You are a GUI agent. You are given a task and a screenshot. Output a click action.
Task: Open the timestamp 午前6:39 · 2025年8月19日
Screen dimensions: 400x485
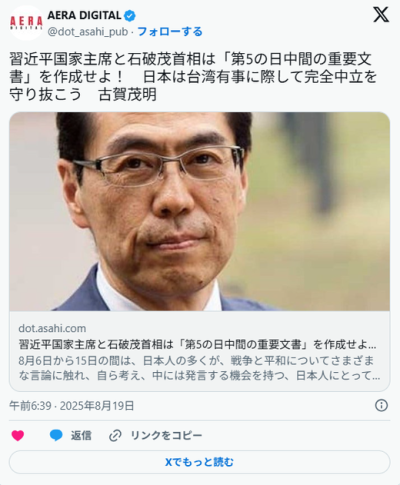tap(72, 406)
